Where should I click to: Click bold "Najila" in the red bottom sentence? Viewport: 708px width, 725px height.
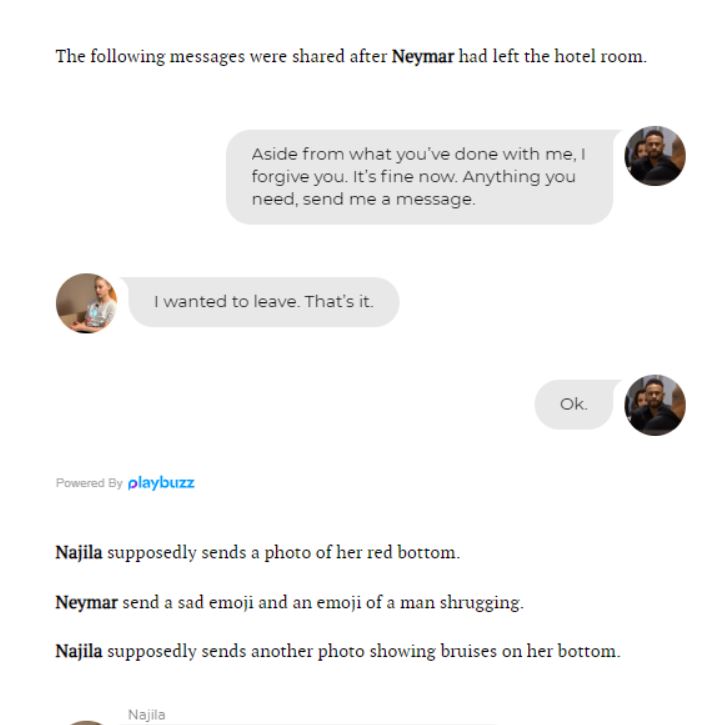pyautogui.click(x=79, y=552)
